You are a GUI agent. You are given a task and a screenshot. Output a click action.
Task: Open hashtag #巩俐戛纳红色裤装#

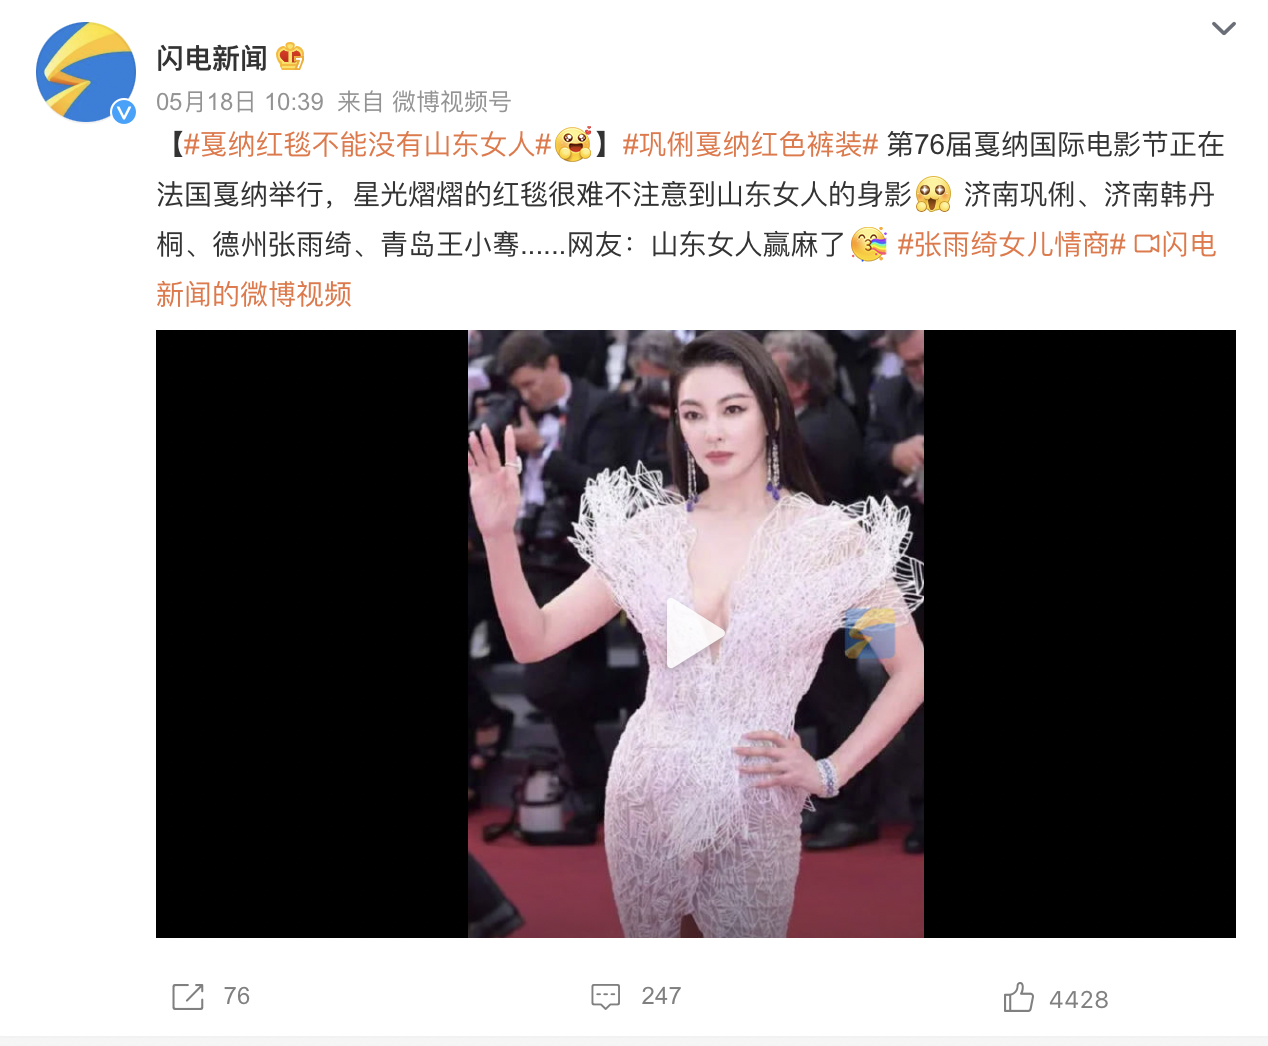750,145
